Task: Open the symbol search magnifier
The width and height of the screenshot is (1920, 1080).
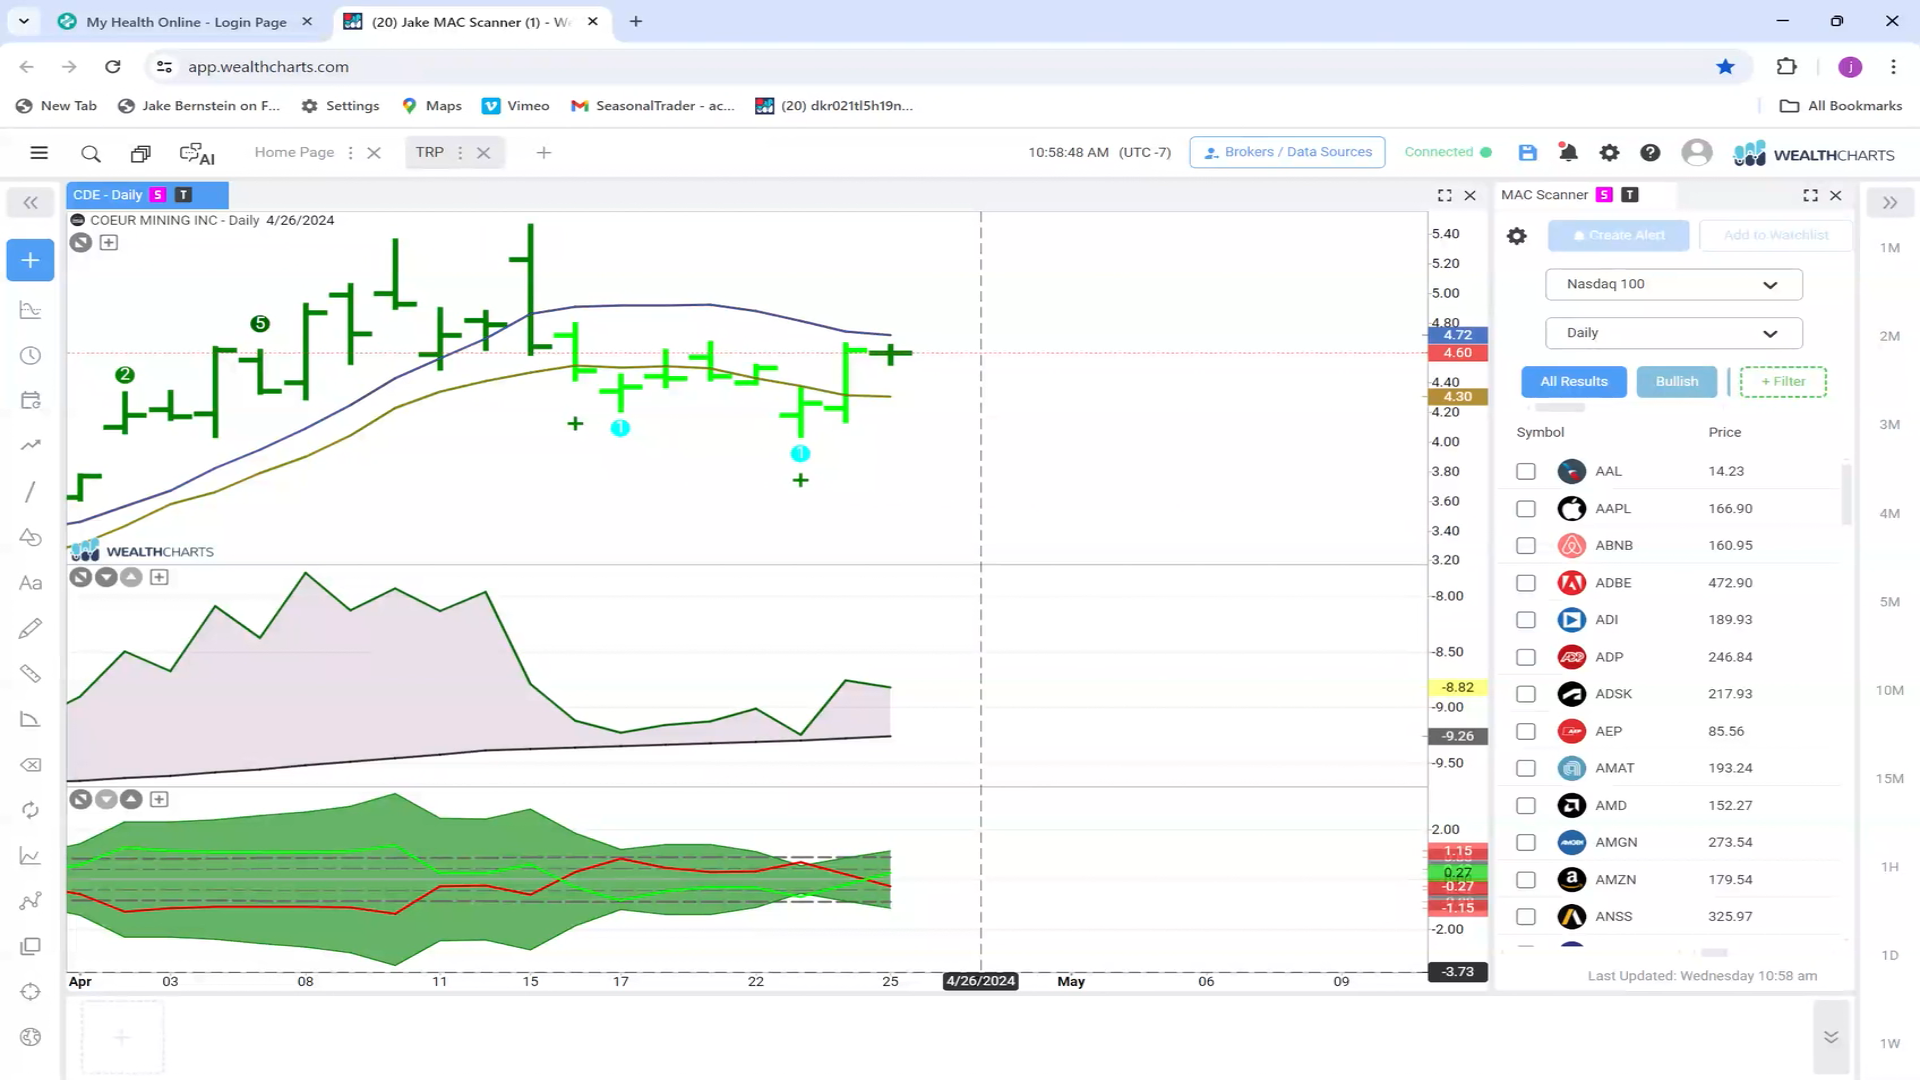Action: coord(91,153)
